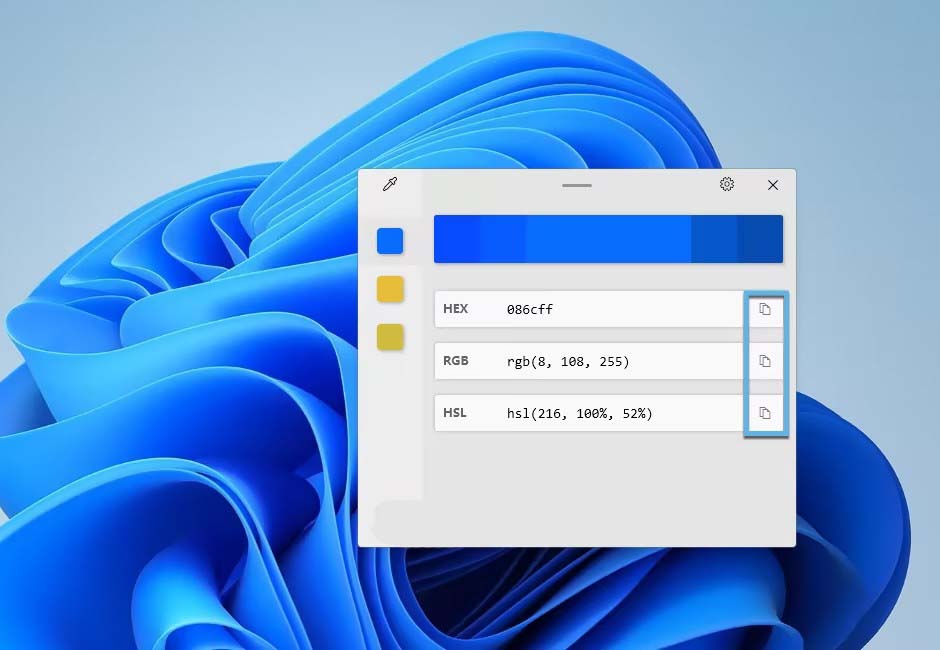Click the wide center segment of the color bar
This screenshot has height=650, width=940.
tap(608, 239)
